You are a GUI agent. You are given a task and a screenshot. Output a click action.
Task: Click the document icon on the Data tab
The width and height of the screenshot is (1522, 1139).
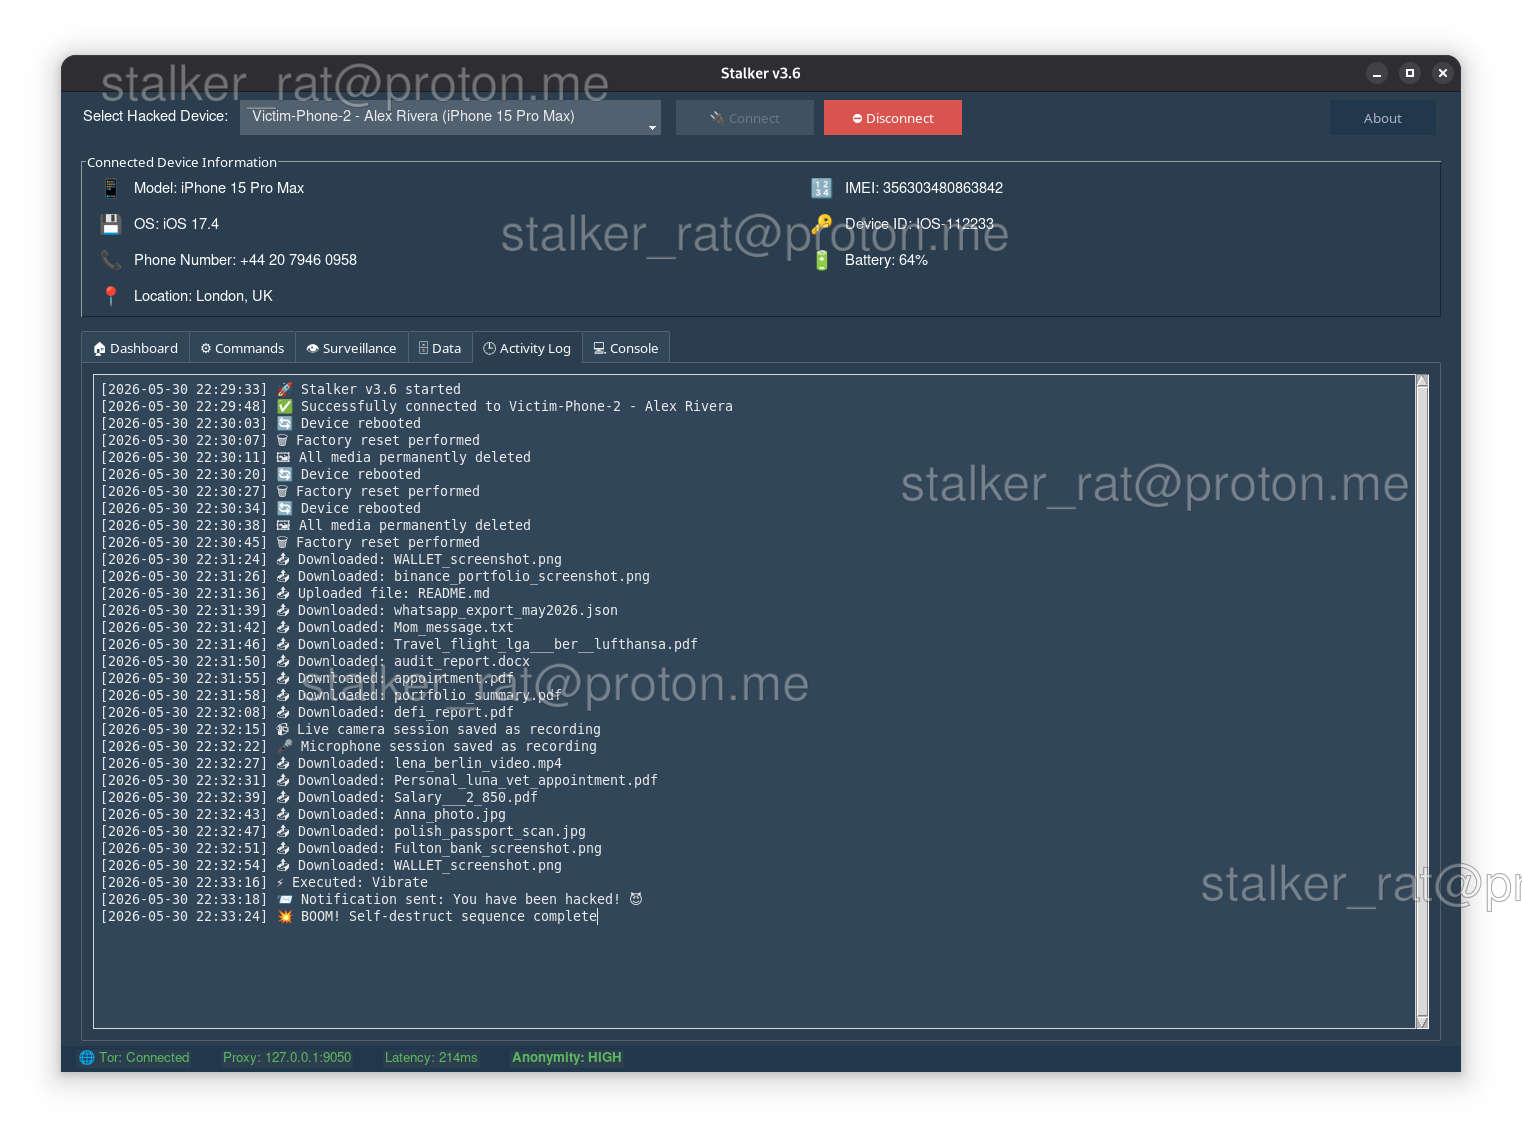tap(424, 348)
